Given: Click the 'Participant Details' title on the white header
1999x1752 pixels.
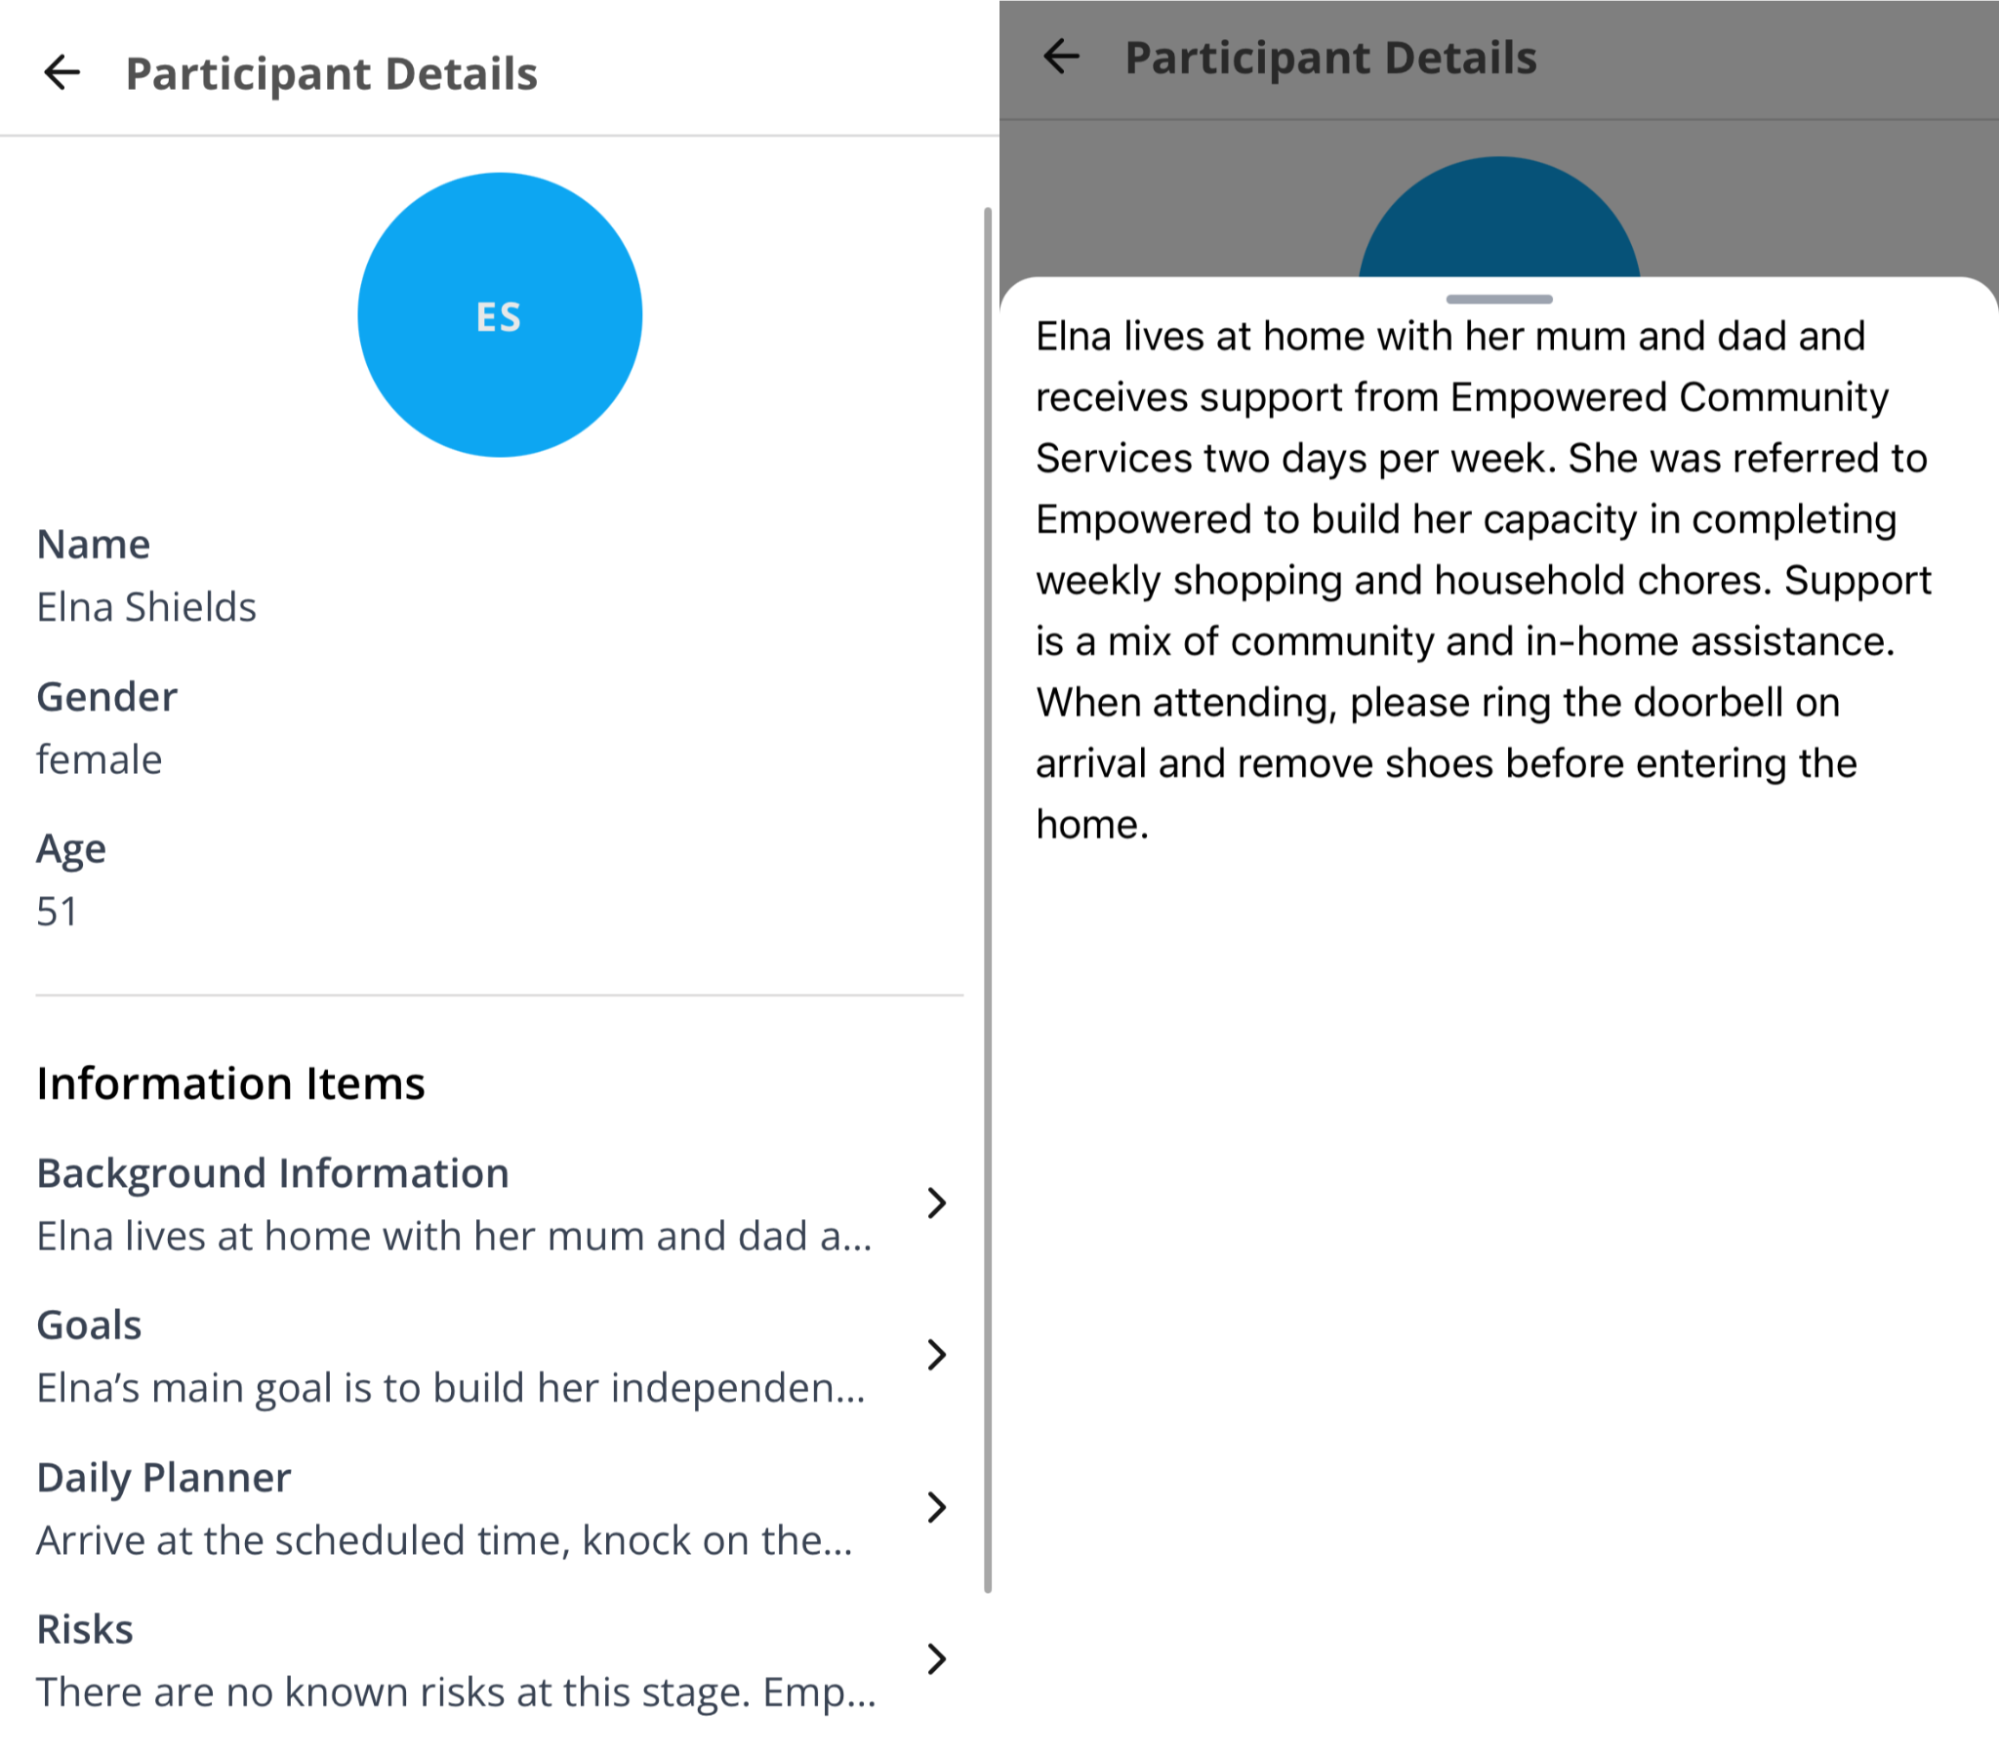Looking at the screenshot, I should (331, 74).
